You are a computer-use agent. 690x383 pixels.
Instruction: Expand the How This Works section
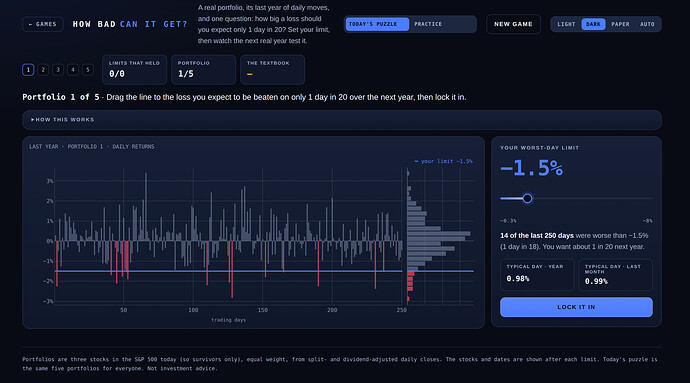[342, 120]
